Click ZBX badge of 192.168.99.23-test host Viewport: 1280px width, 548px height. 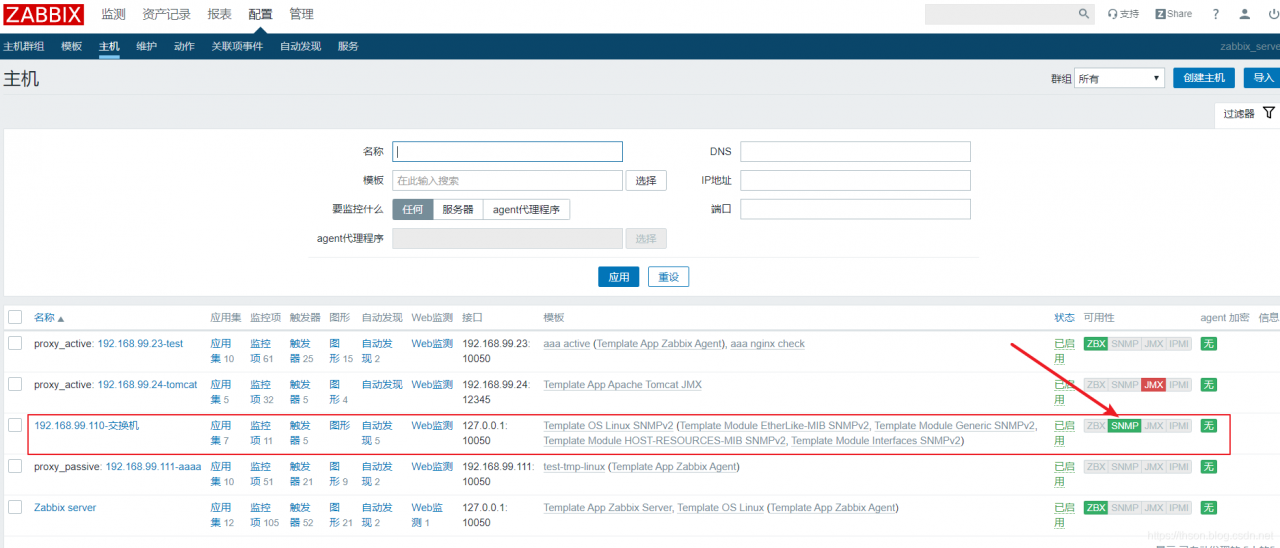pos(1096,344)
